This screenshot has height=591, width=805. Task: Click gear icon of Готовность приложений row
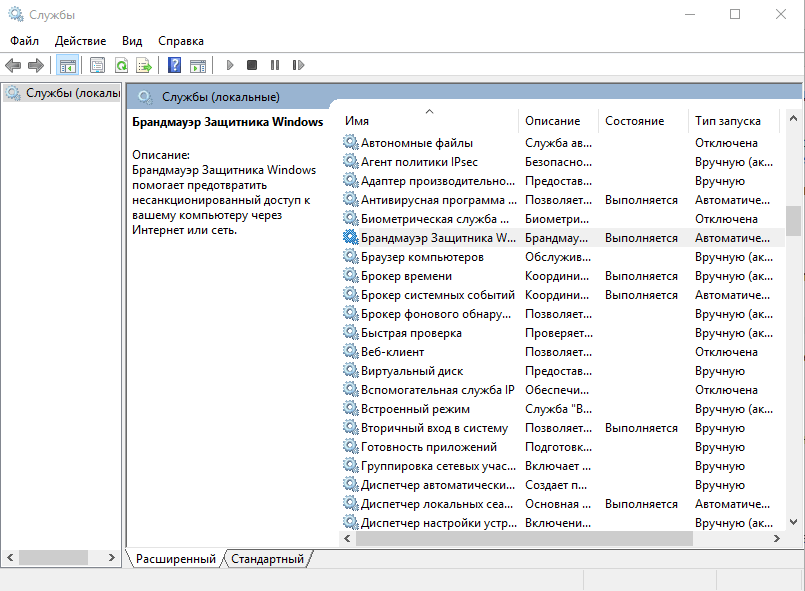350,447
